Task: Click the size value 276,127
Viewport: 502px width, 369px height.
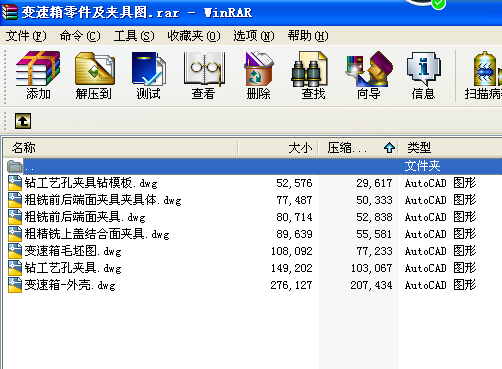Action: (292, 285)
